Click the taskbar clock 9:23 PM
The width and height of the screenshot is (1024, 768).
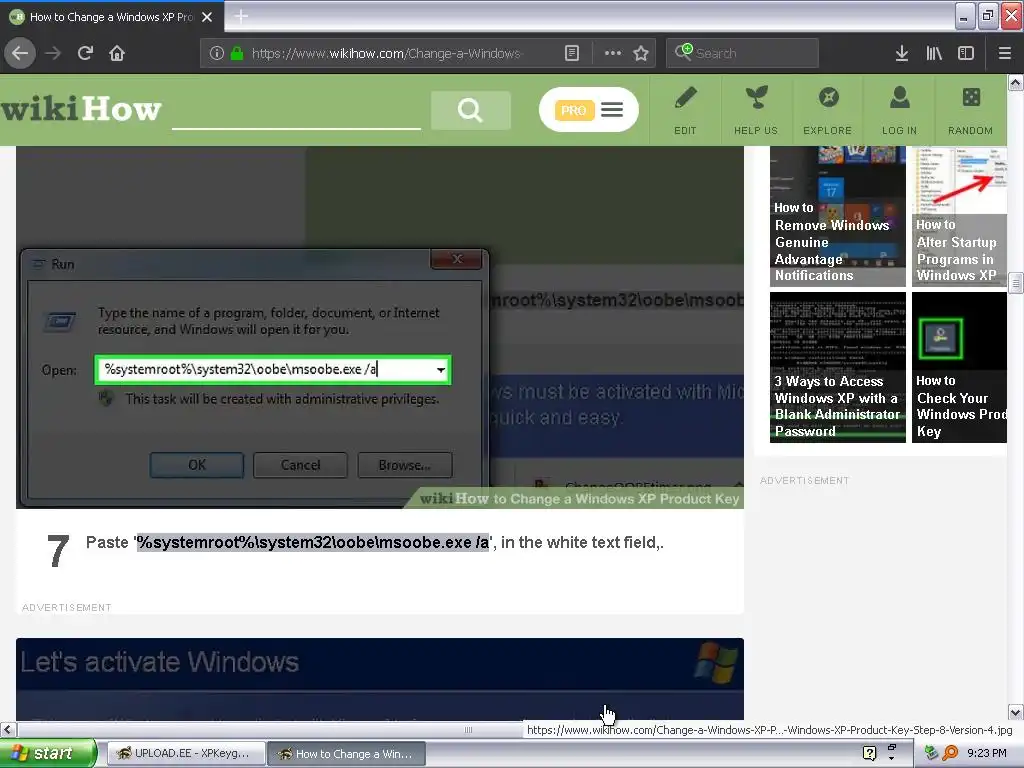(x=986, y=753)
